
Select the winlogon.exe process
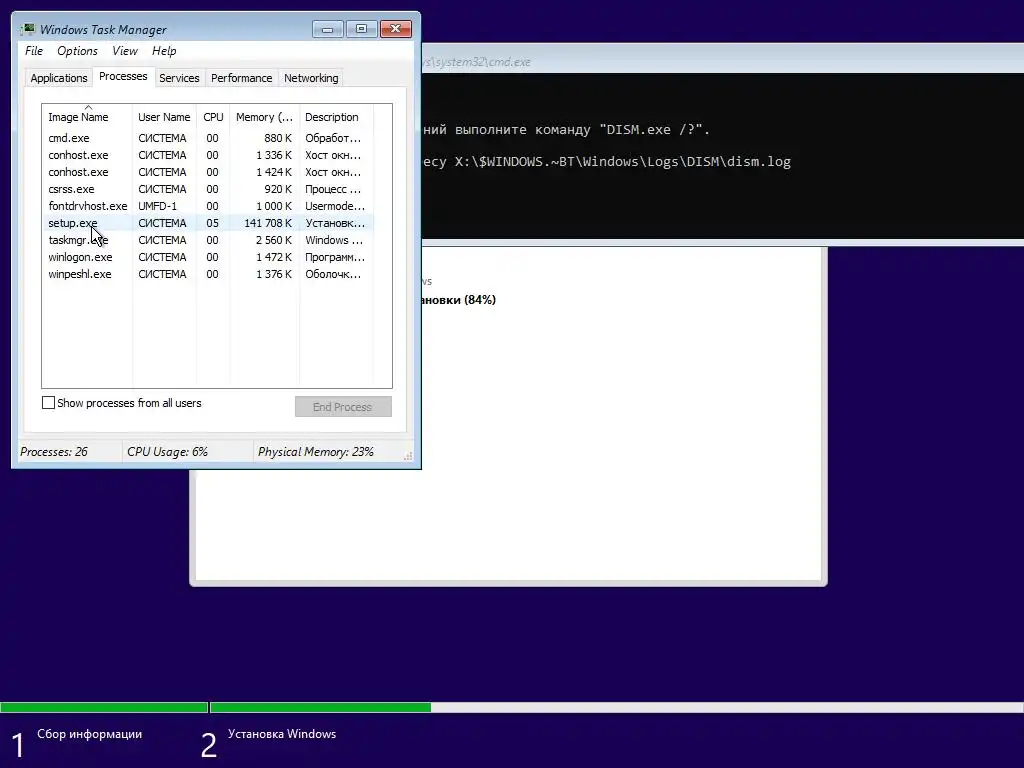(208, 257)
